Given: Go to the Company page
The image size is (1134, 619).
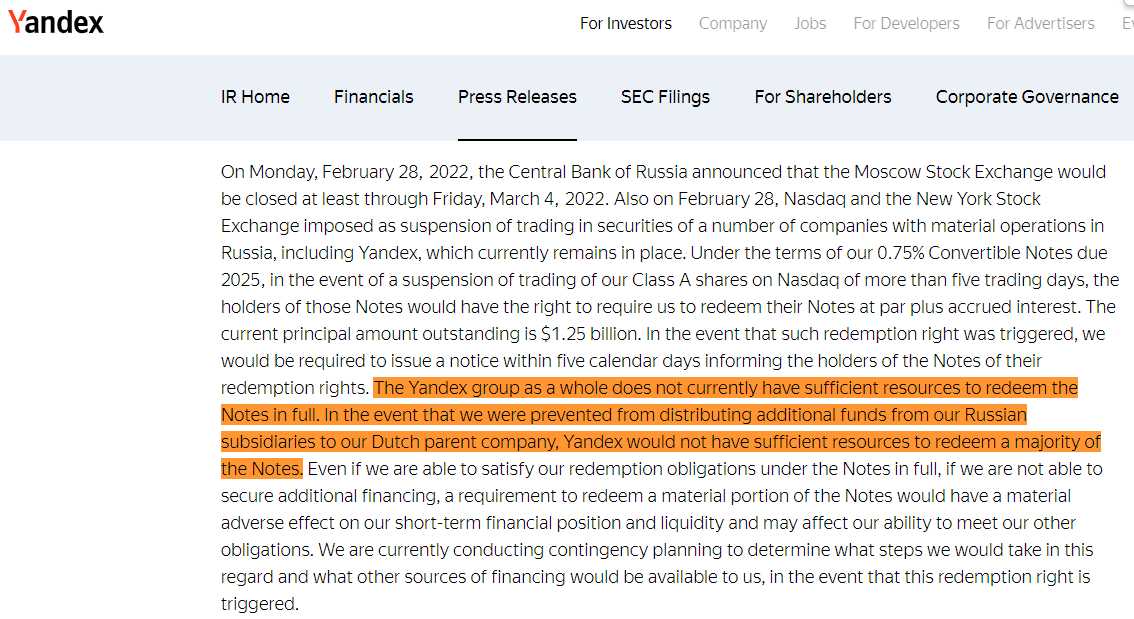Looking at the screenshot, I should tap(733, 24).
